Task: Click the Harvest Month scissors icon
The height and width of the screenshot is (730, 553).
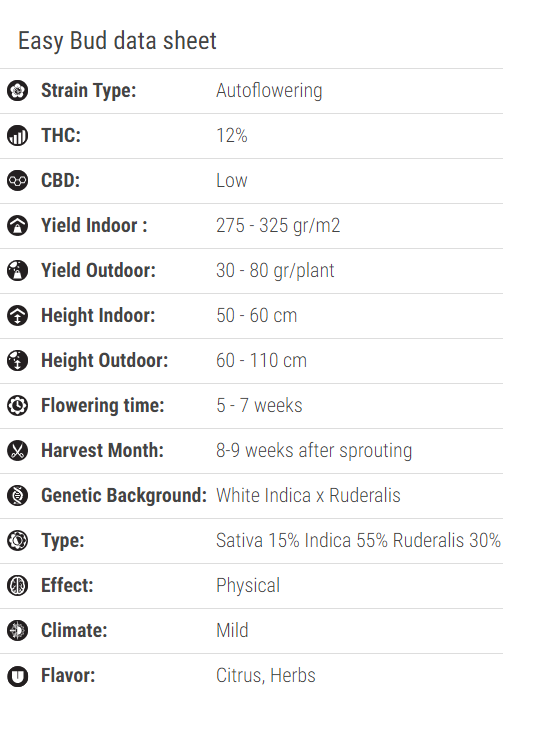Action: [x=18, y=451]
